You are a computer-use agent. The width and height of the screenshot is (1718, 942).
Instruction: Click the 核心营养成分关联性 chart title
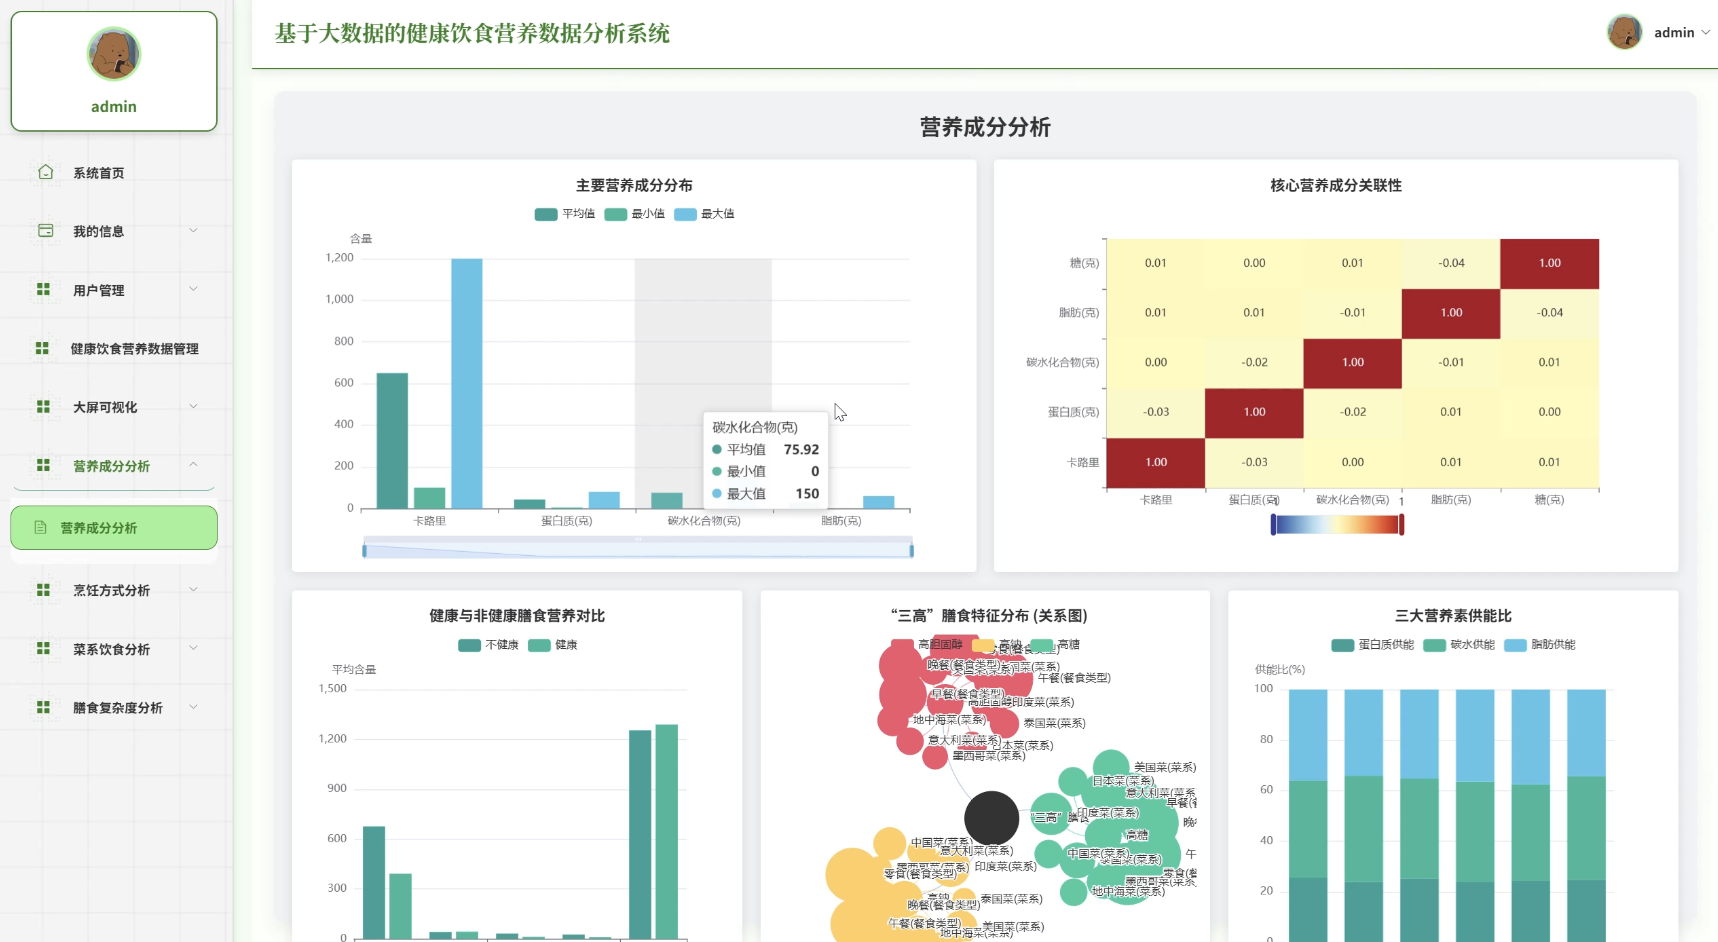click(x=1336, y=185)
